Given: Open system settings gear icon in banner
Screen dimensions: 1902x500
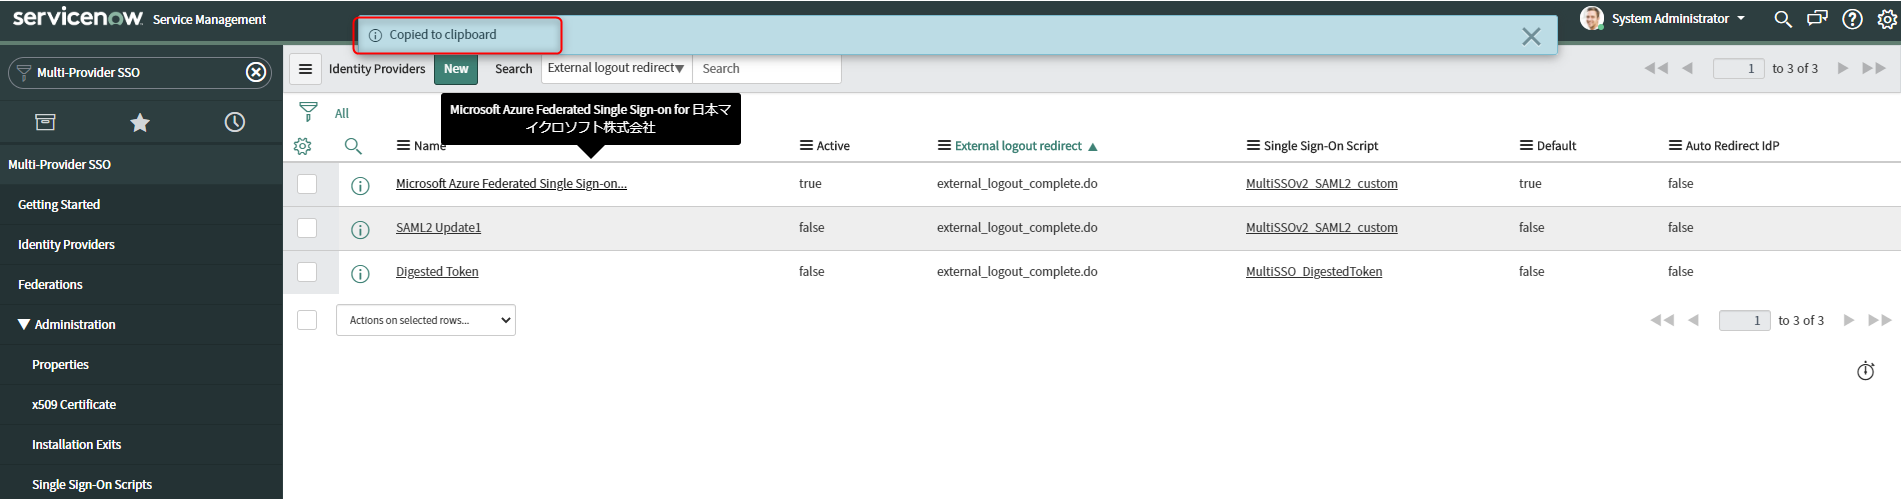Looking at the screenshot, I should coord(1887,19).
